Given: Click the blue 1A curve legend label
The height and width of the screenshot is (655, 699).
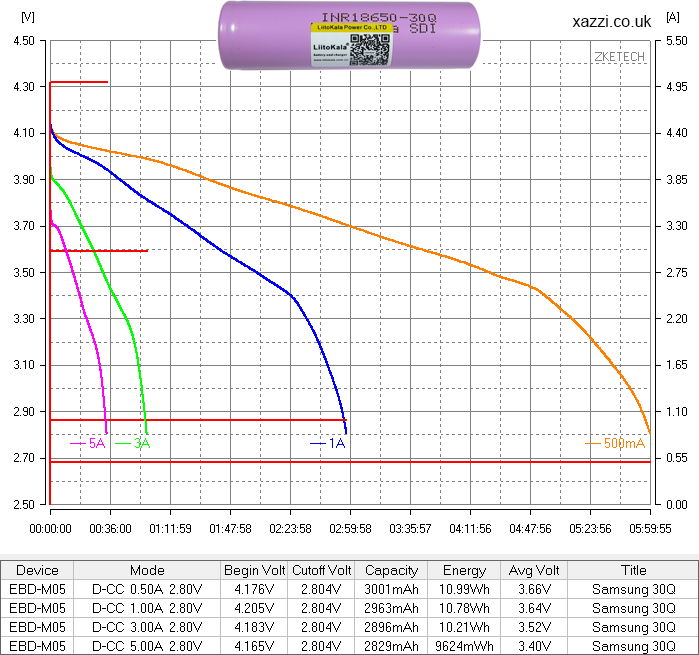Looking at the screenshot, I should (x=328, y=443).
